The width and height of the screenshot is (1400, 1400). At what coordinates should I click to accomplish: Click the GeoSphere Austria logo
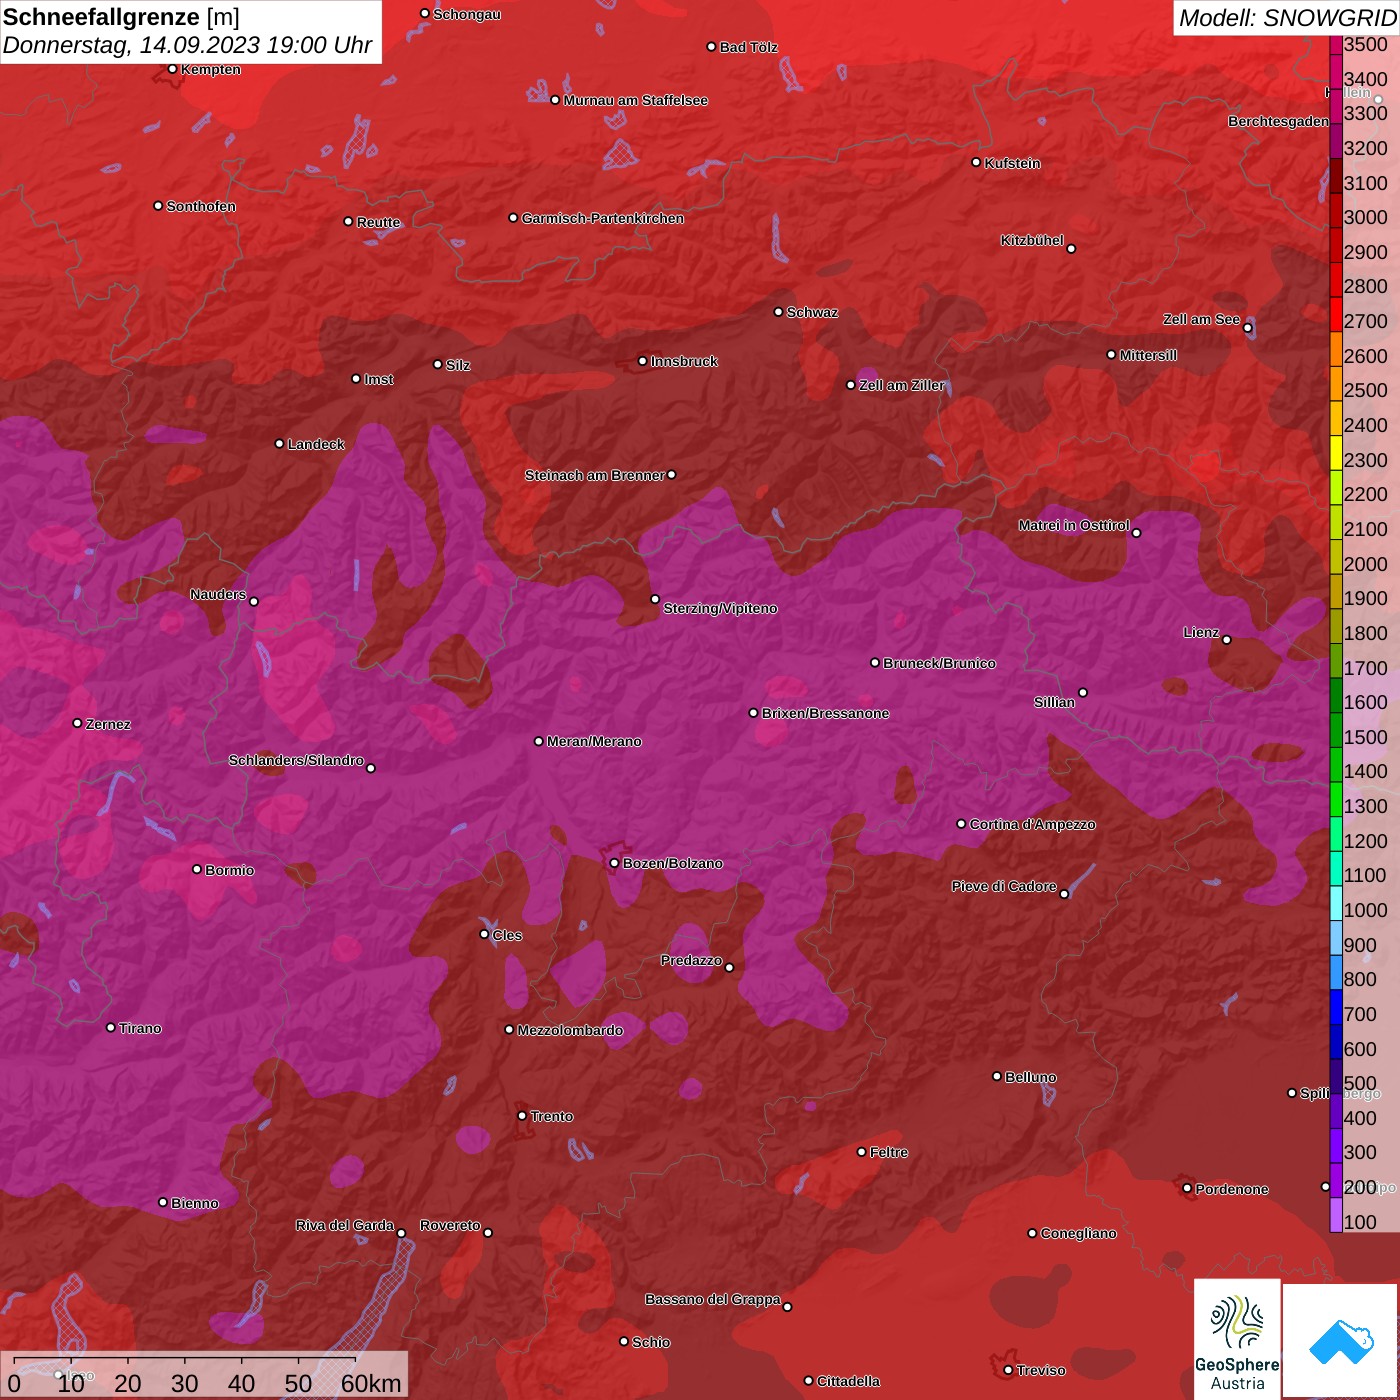1237,1338
